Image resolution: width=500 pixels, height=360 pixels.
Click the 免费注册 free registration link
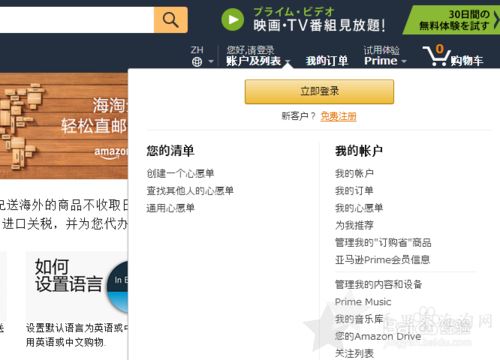click(338, 116)
